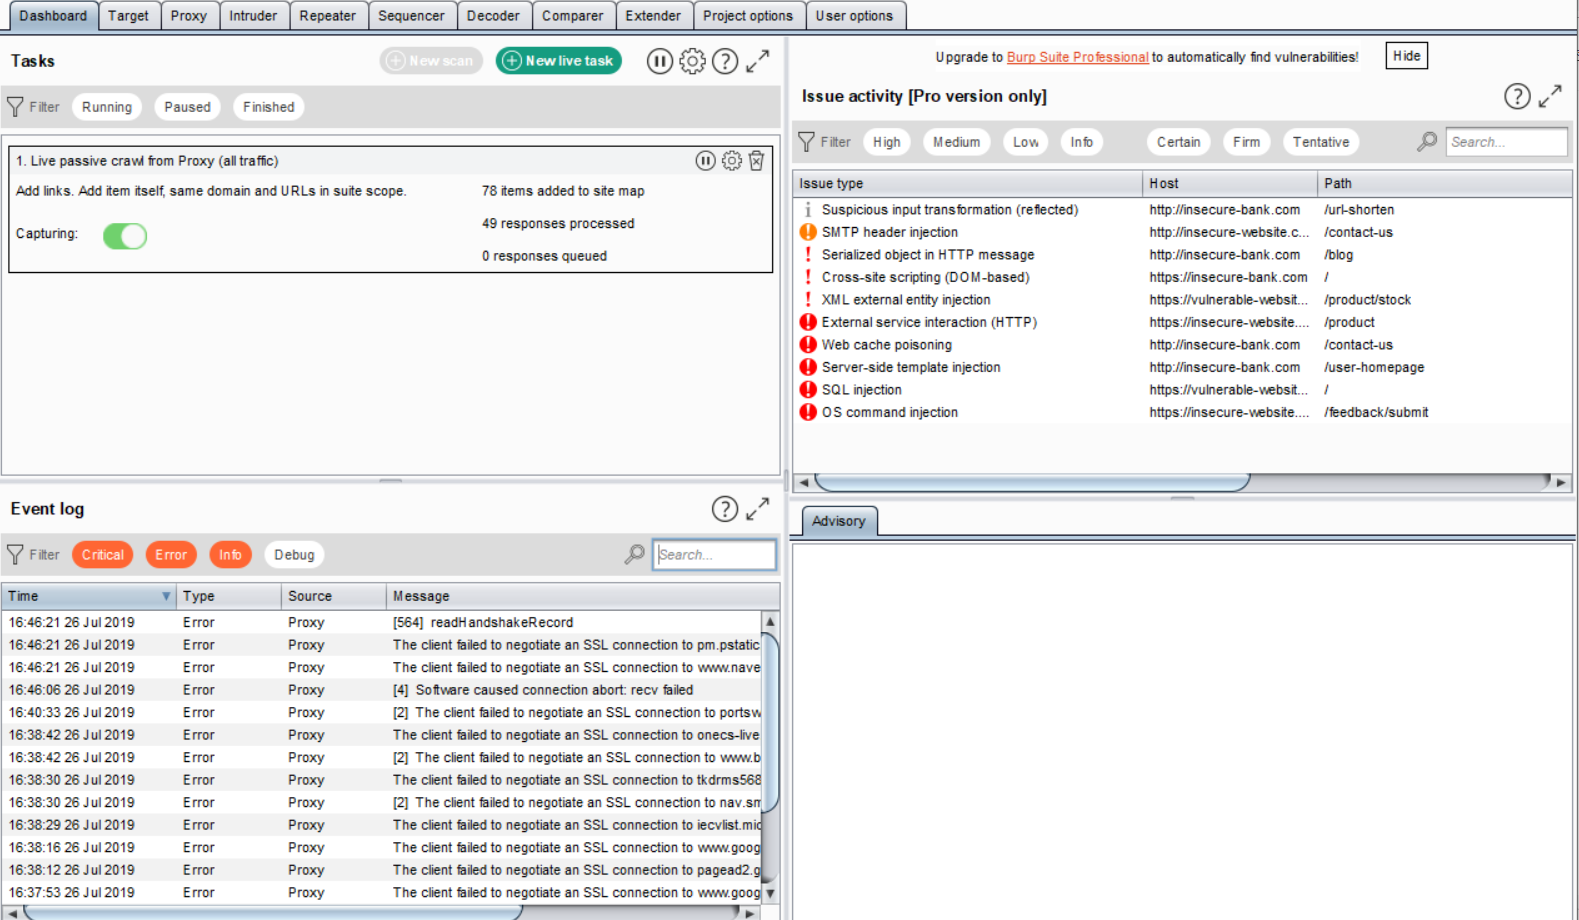Image resolution: width=1579 pixels, height=920 pixels.
Task: Click the New scan button
Action: [x=431, y=61]
